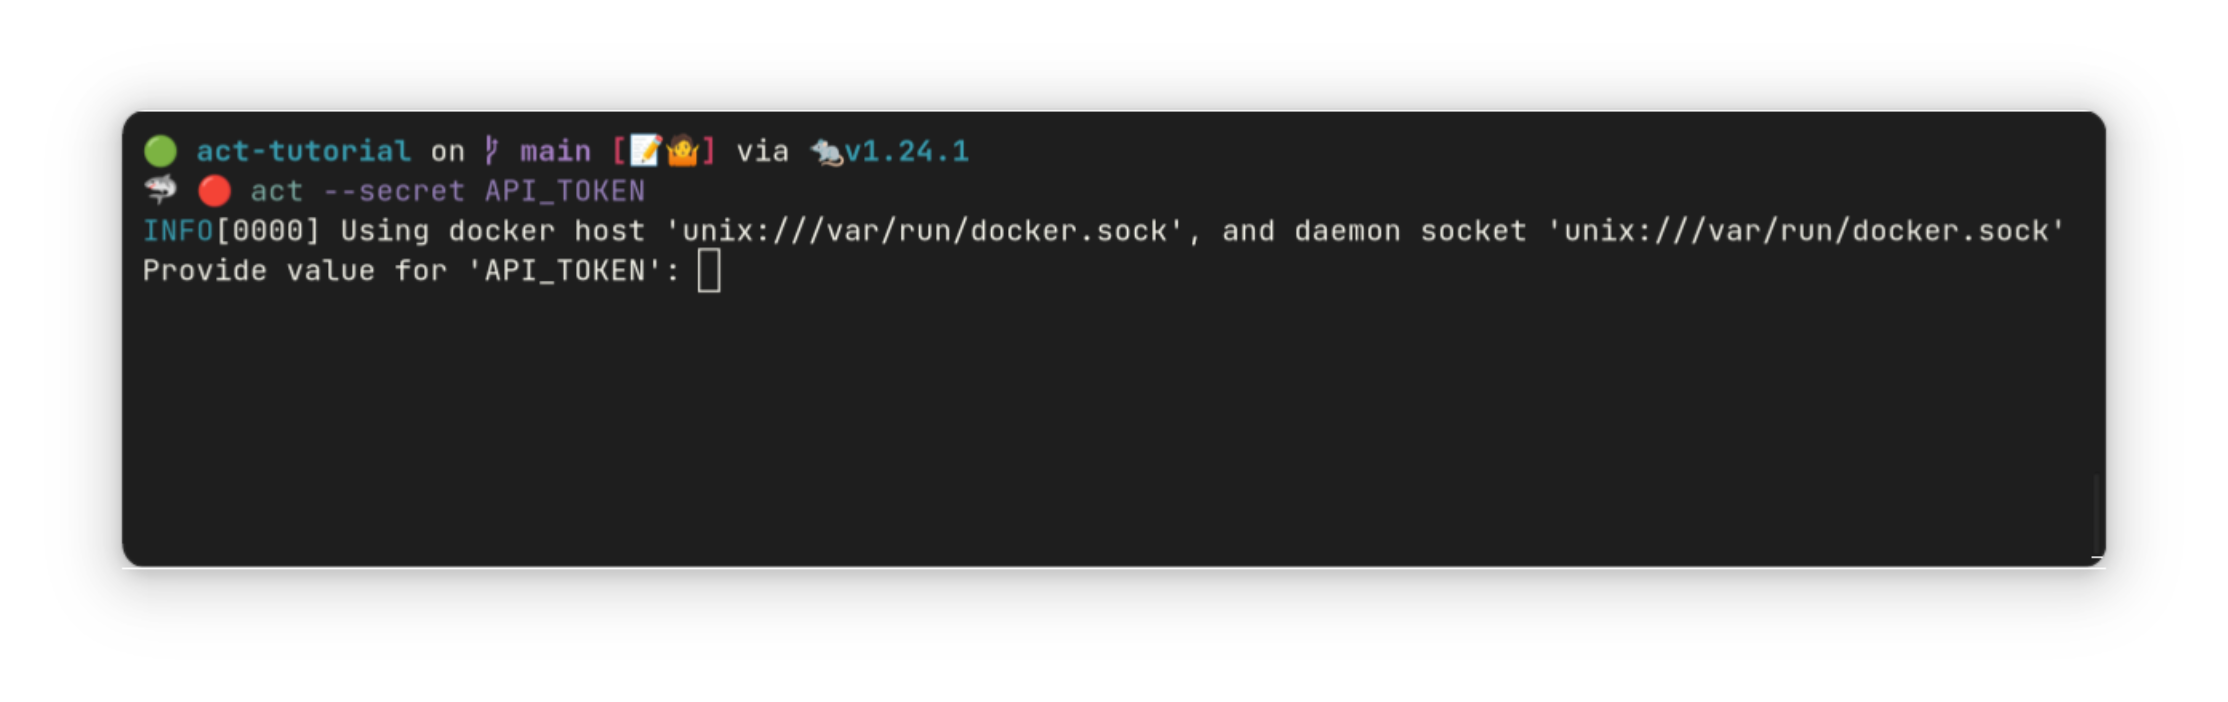Screen dimensions: 2228x702
Task: Click the INFO log level label
Action: [x=178, y=231]
